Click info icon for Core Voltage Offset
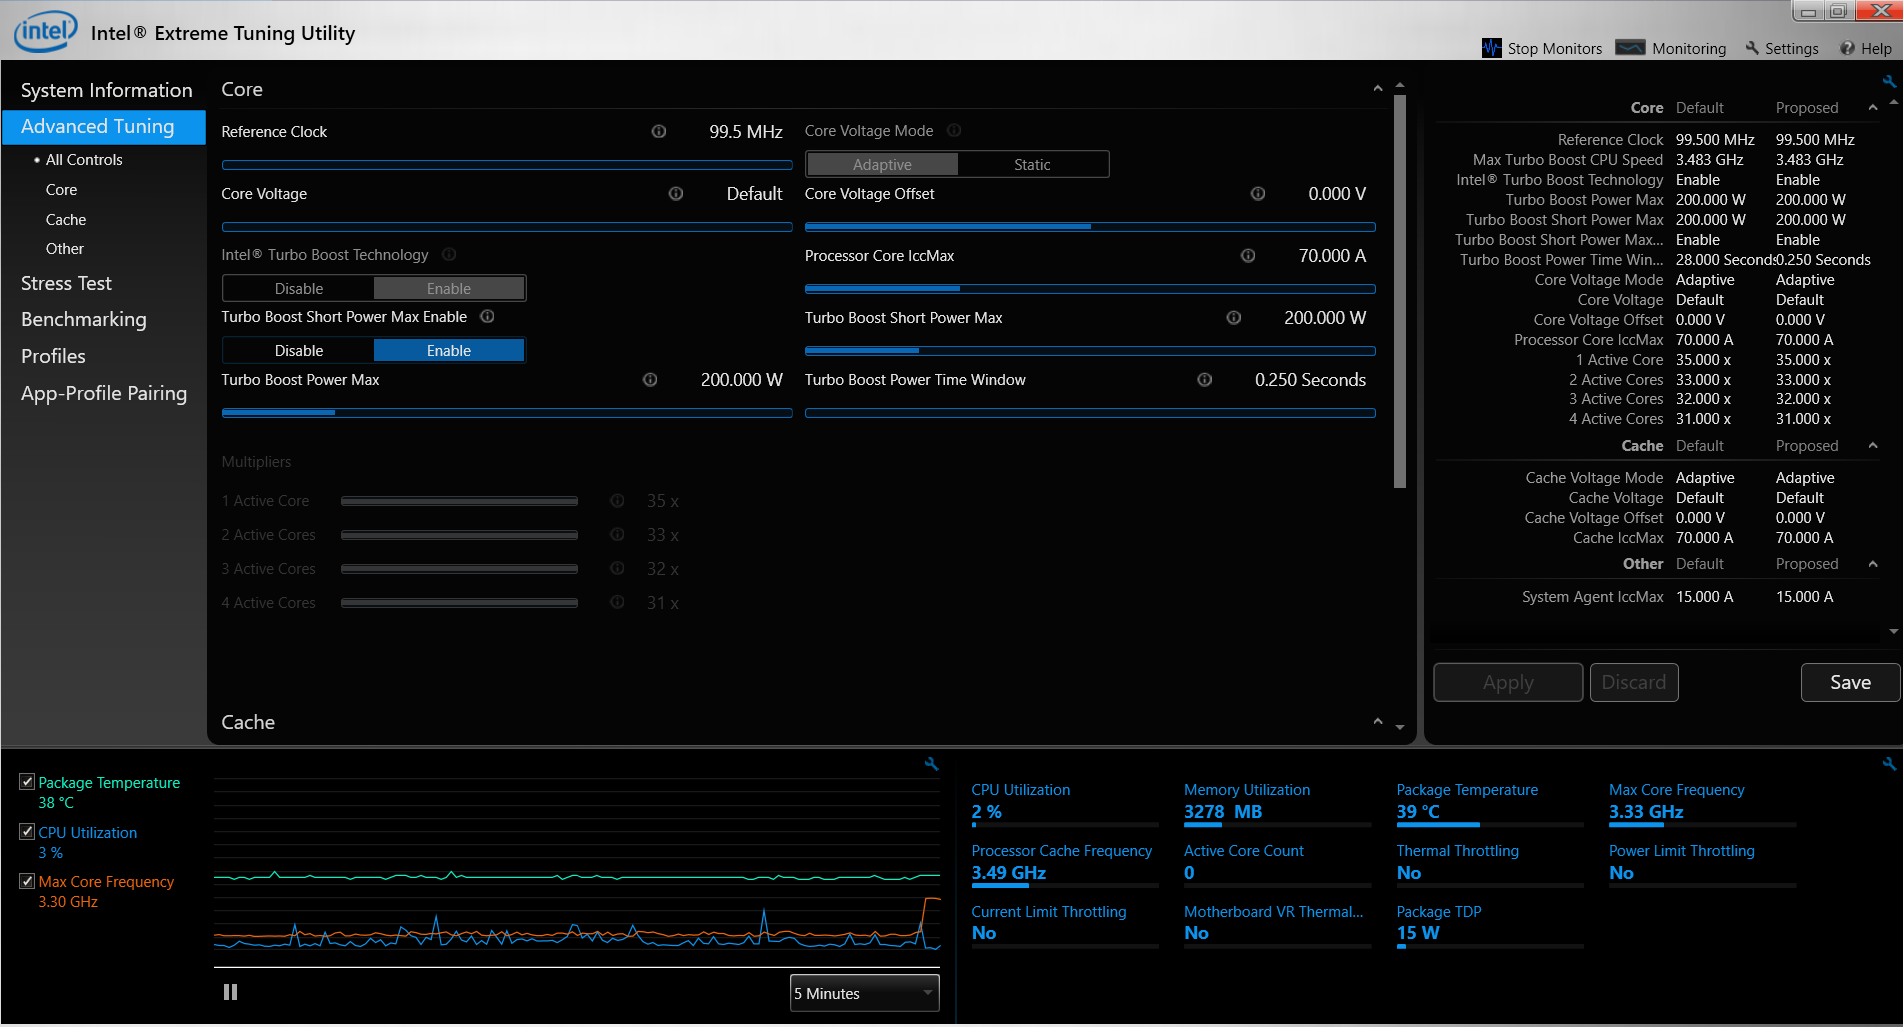 [x=1258, y=193]
